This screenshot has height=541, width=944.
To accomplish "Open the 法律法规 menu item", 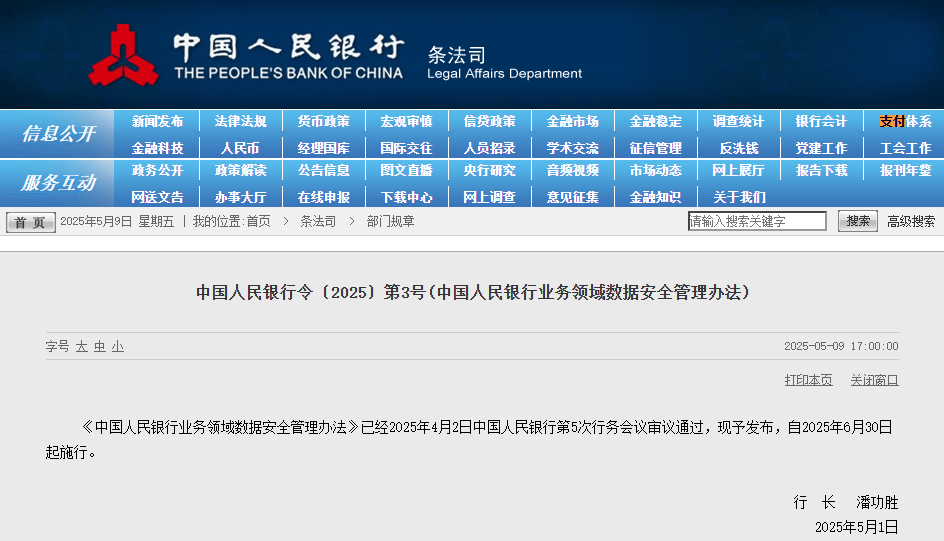I will coord(240,122).
